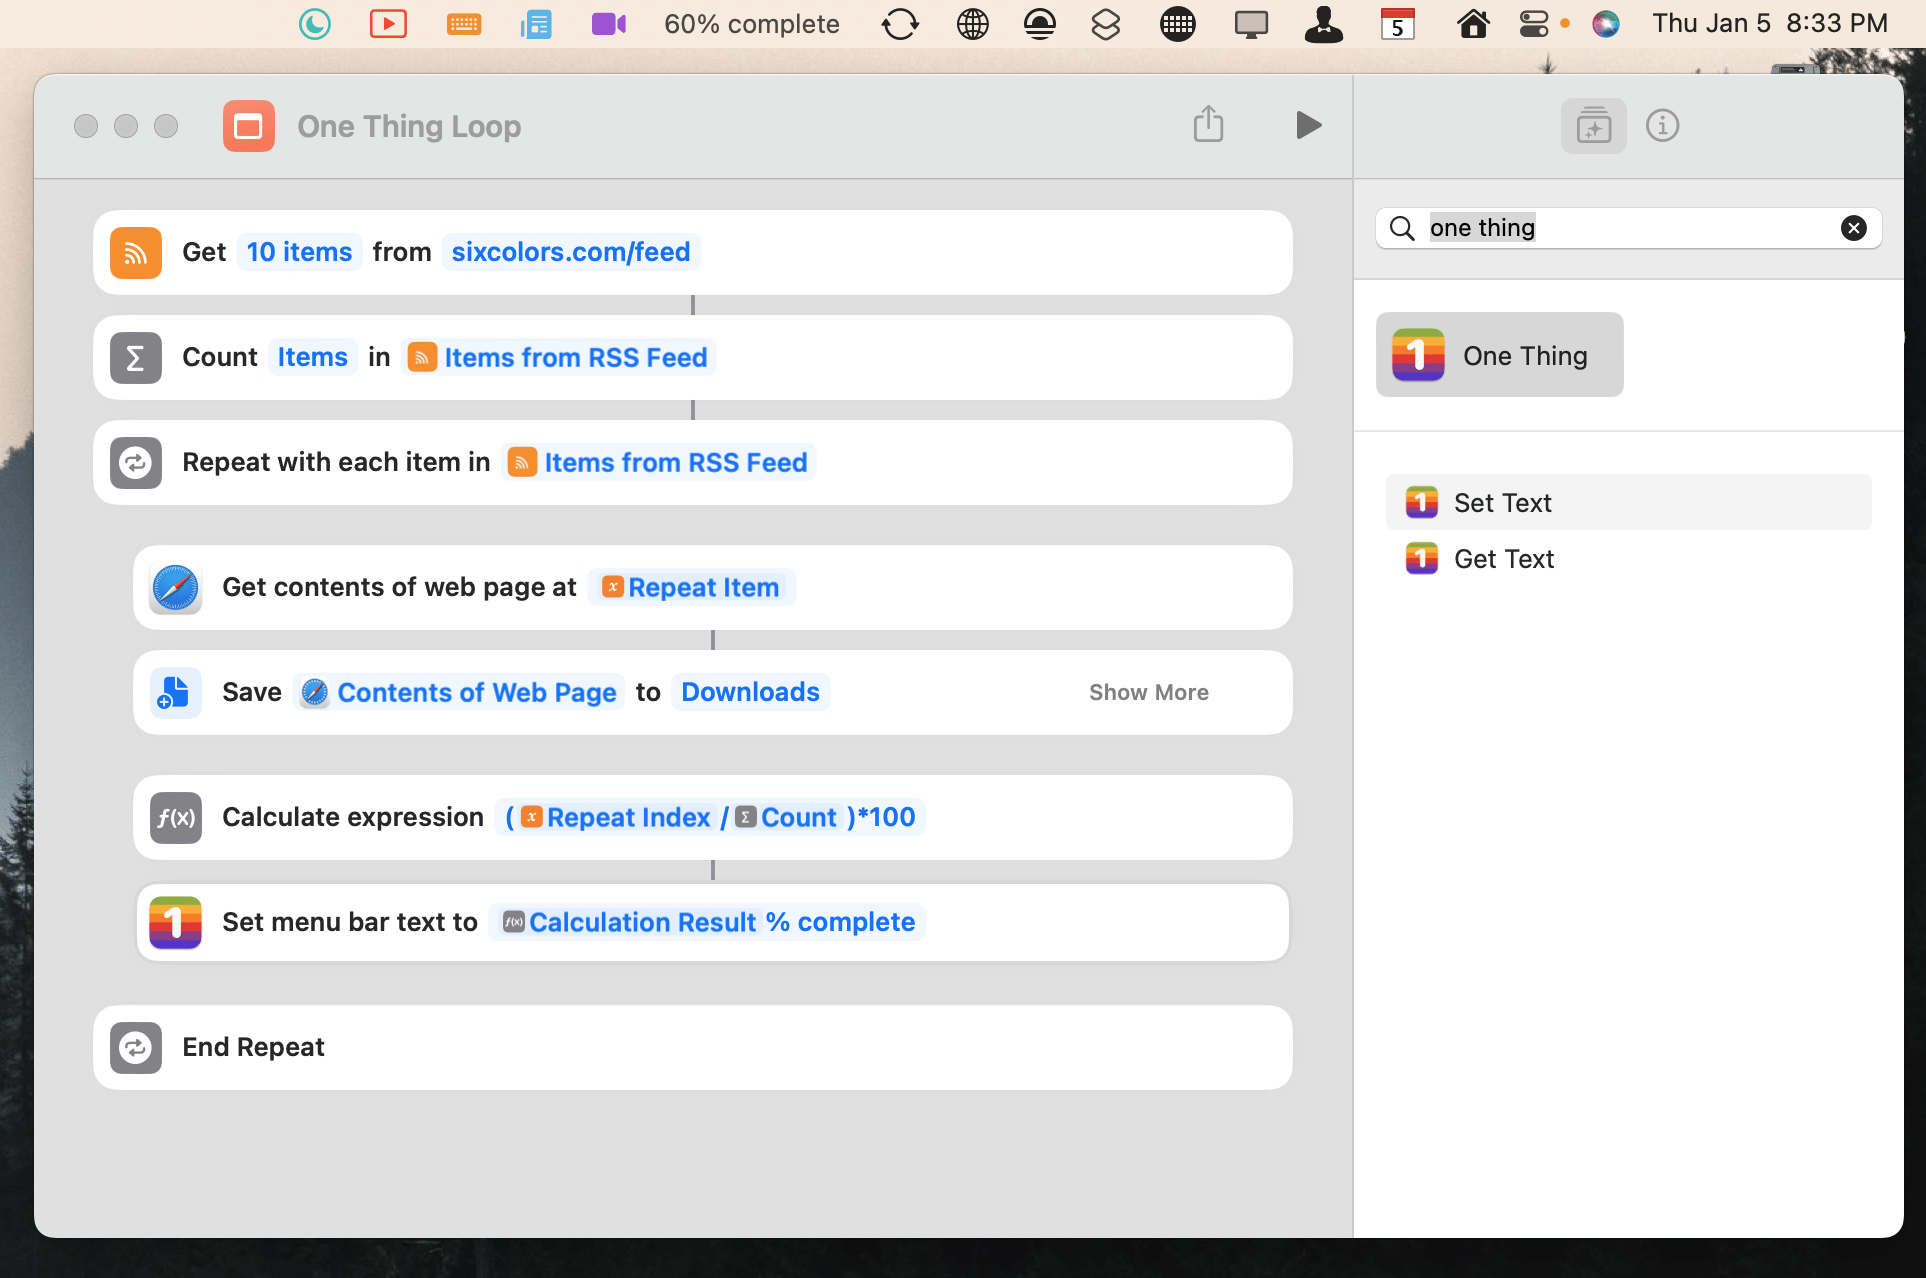Show shortcut details info icon
Image resolution: width=1926 pixels, height=1278 pixels.
[x=1662, y=126]
